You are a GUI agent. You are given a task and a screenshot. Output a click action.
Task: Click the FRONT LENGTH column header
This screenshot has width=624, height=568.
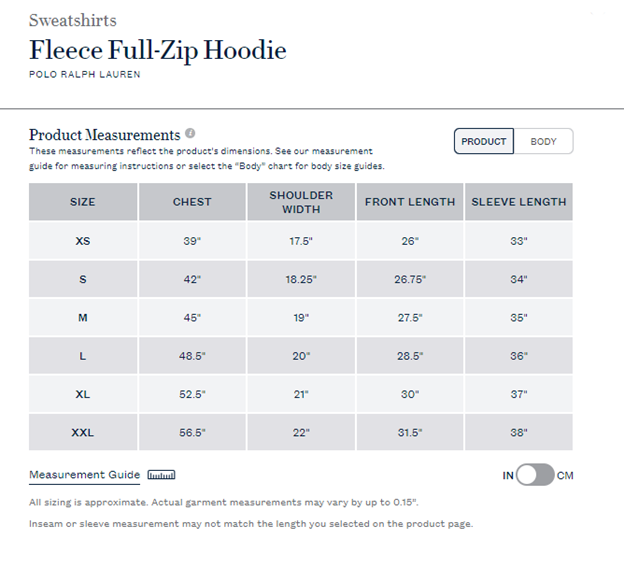pyautogui.click(x=410, y=202)
